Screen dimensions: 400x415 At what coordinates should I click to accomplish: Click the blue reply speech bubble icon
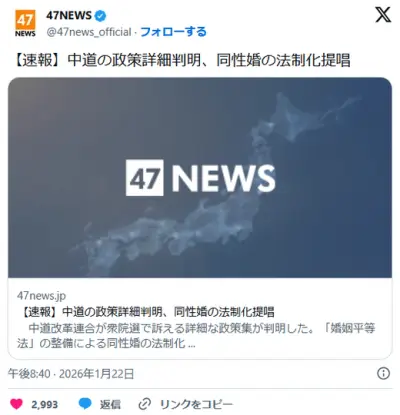(85, 404)
